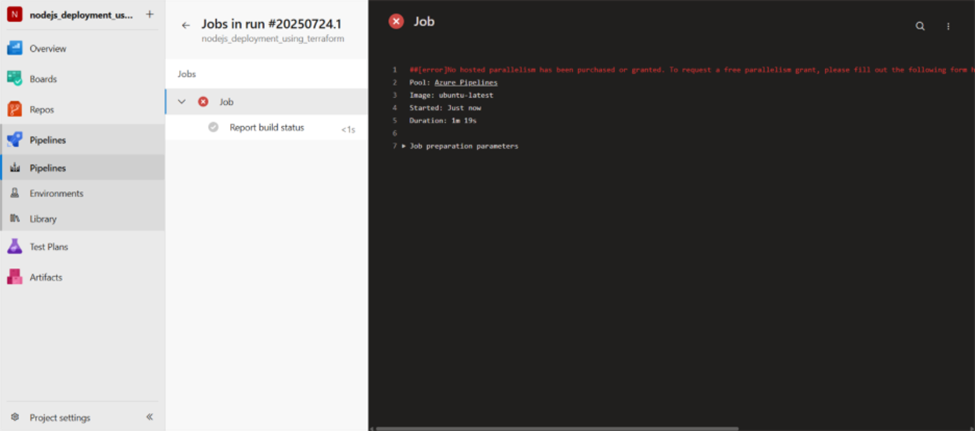Image resolution: width=975 pixels, height=431 pixels.
Task: Open the Repos icon in sidebar
Action: click(14, 109)
